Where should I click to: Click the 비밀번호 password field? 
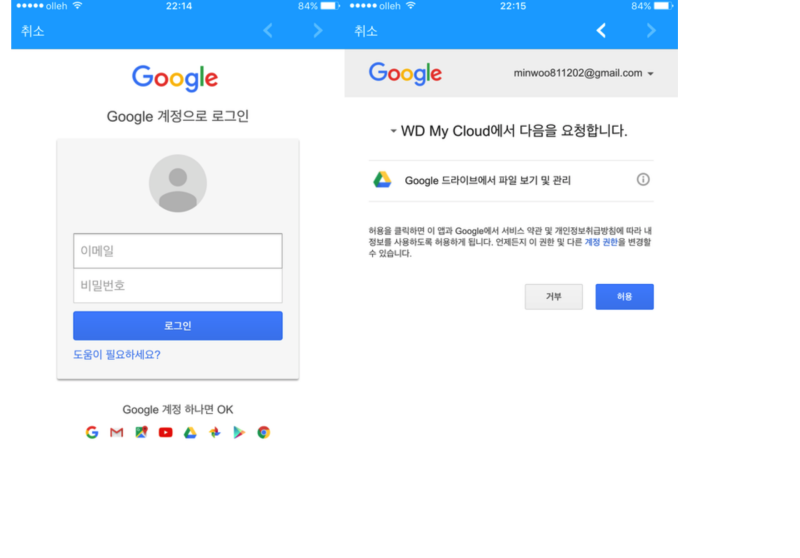click(178, 286)
